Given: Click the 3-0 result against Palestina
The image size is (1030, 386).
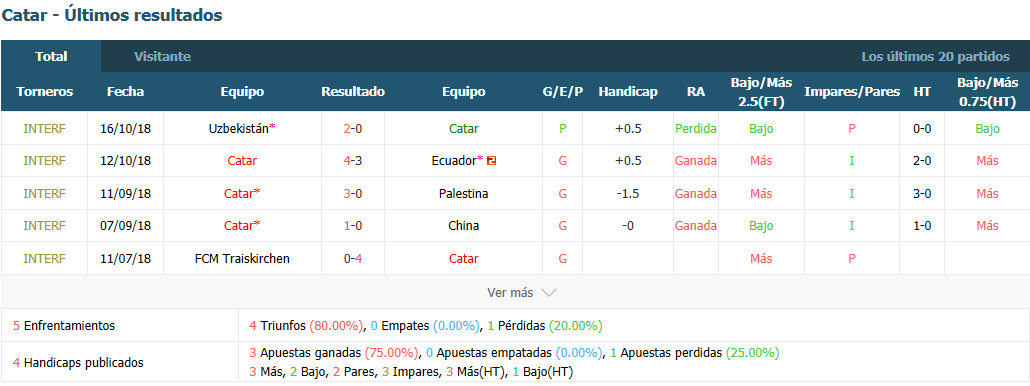Looking at the screenshot, I should (x=353, y=194).
